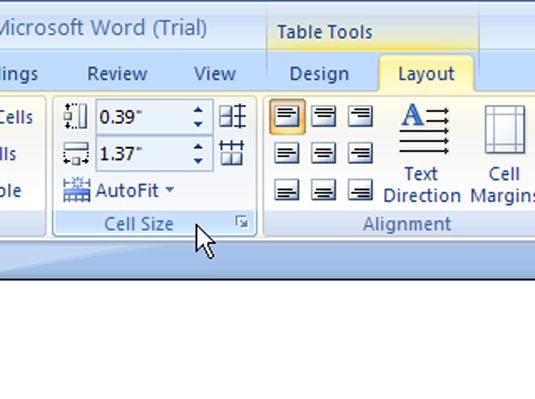
Task: Click the Alignment group label
Action: (x=407, y=224)
